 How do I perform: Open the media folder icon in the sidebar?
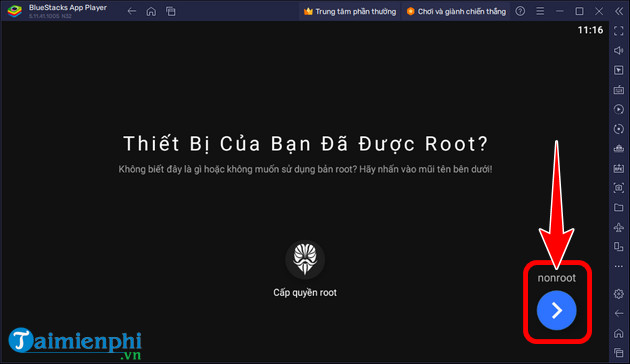[619, 207]
